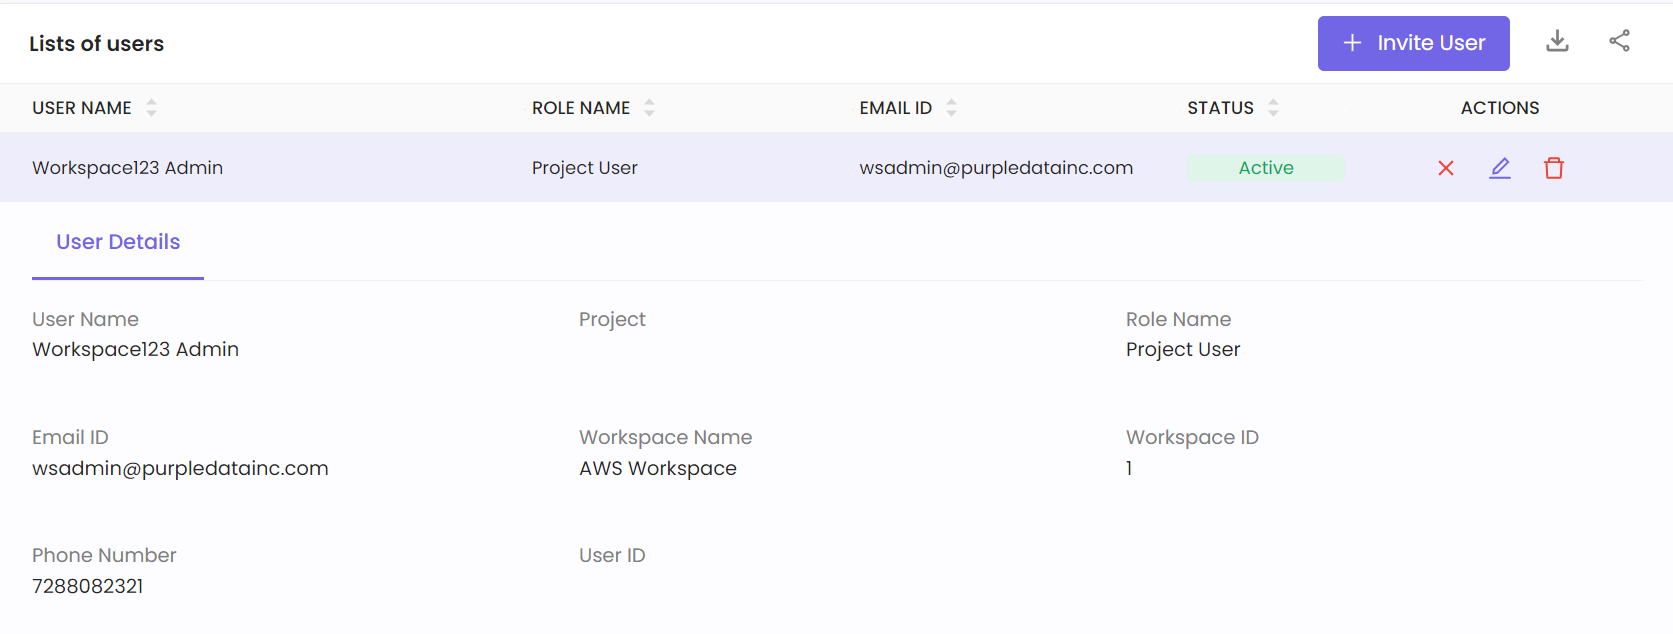The image size is (1673, 634).
Task: Sort by Email ID column
Action: [x=951, y=107]
